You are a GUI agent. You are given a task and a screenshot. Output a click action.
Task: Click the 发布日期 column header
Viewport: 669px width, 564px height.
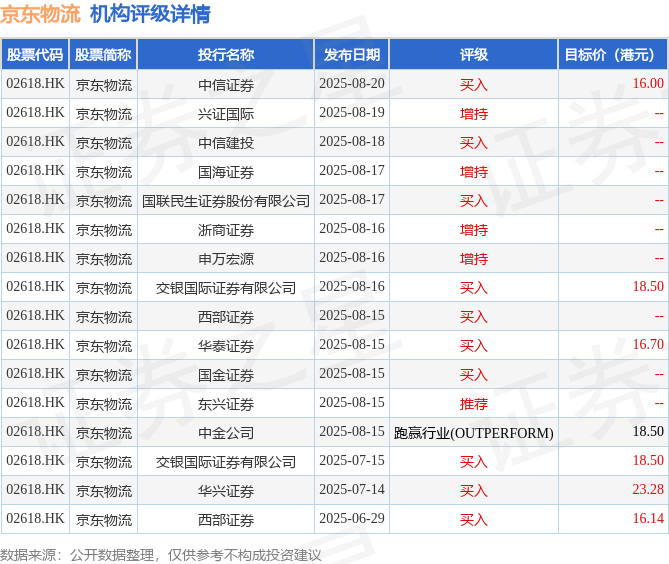tap(352, 55)
